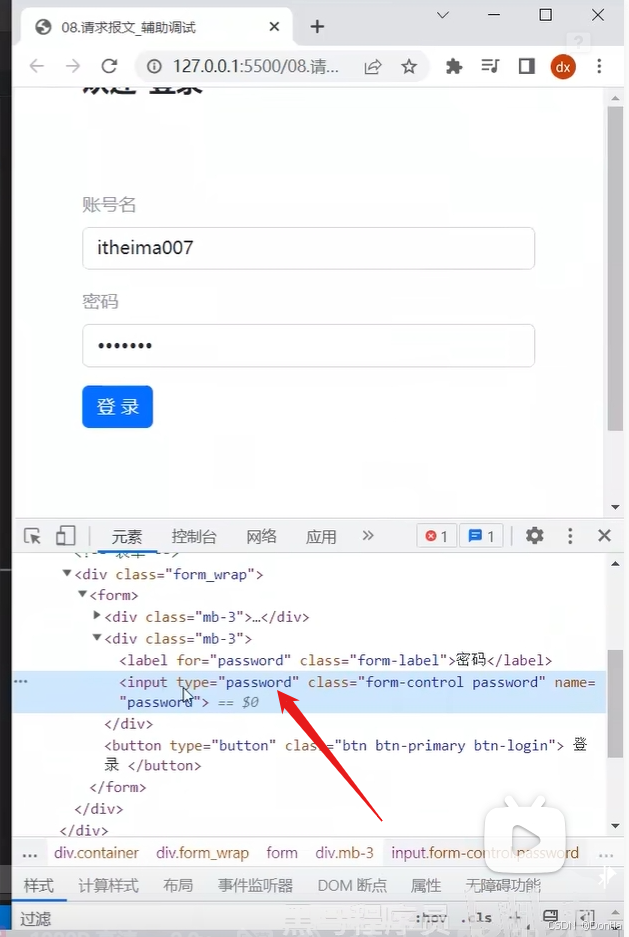
Task: Close the DevTools panel
Action: pyautogui.click(x=605, y=535)
